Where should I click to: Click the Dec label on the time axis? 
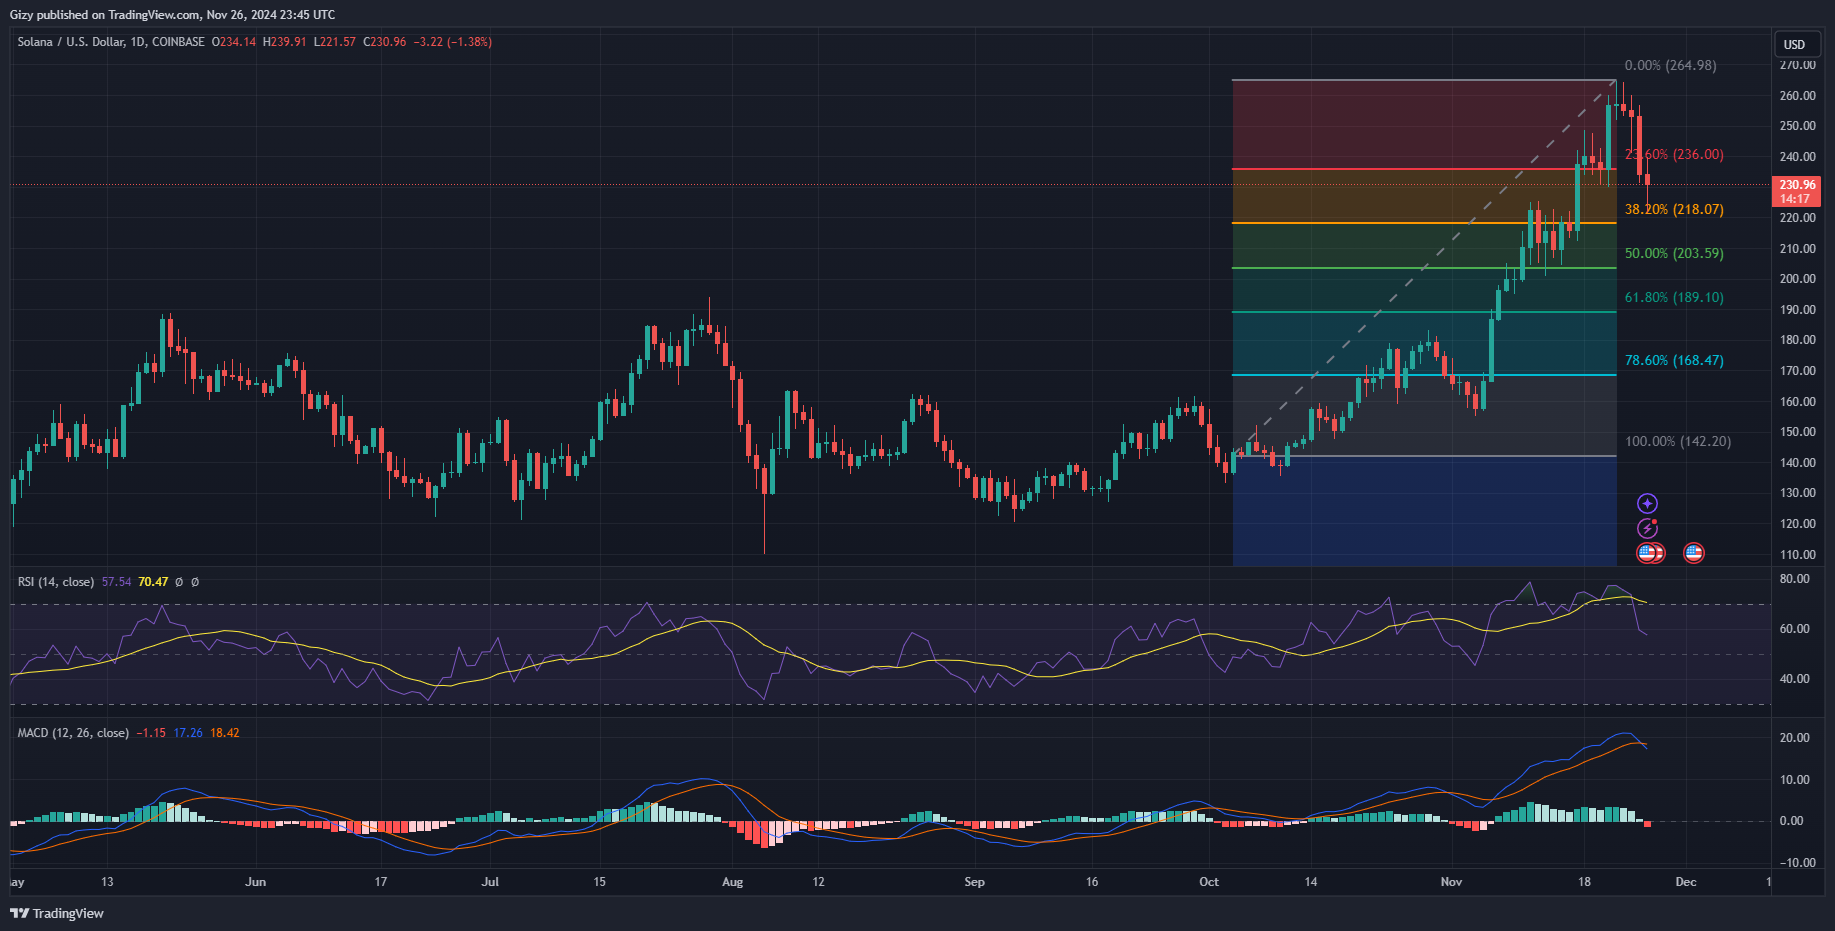[x=1686, y=882]
